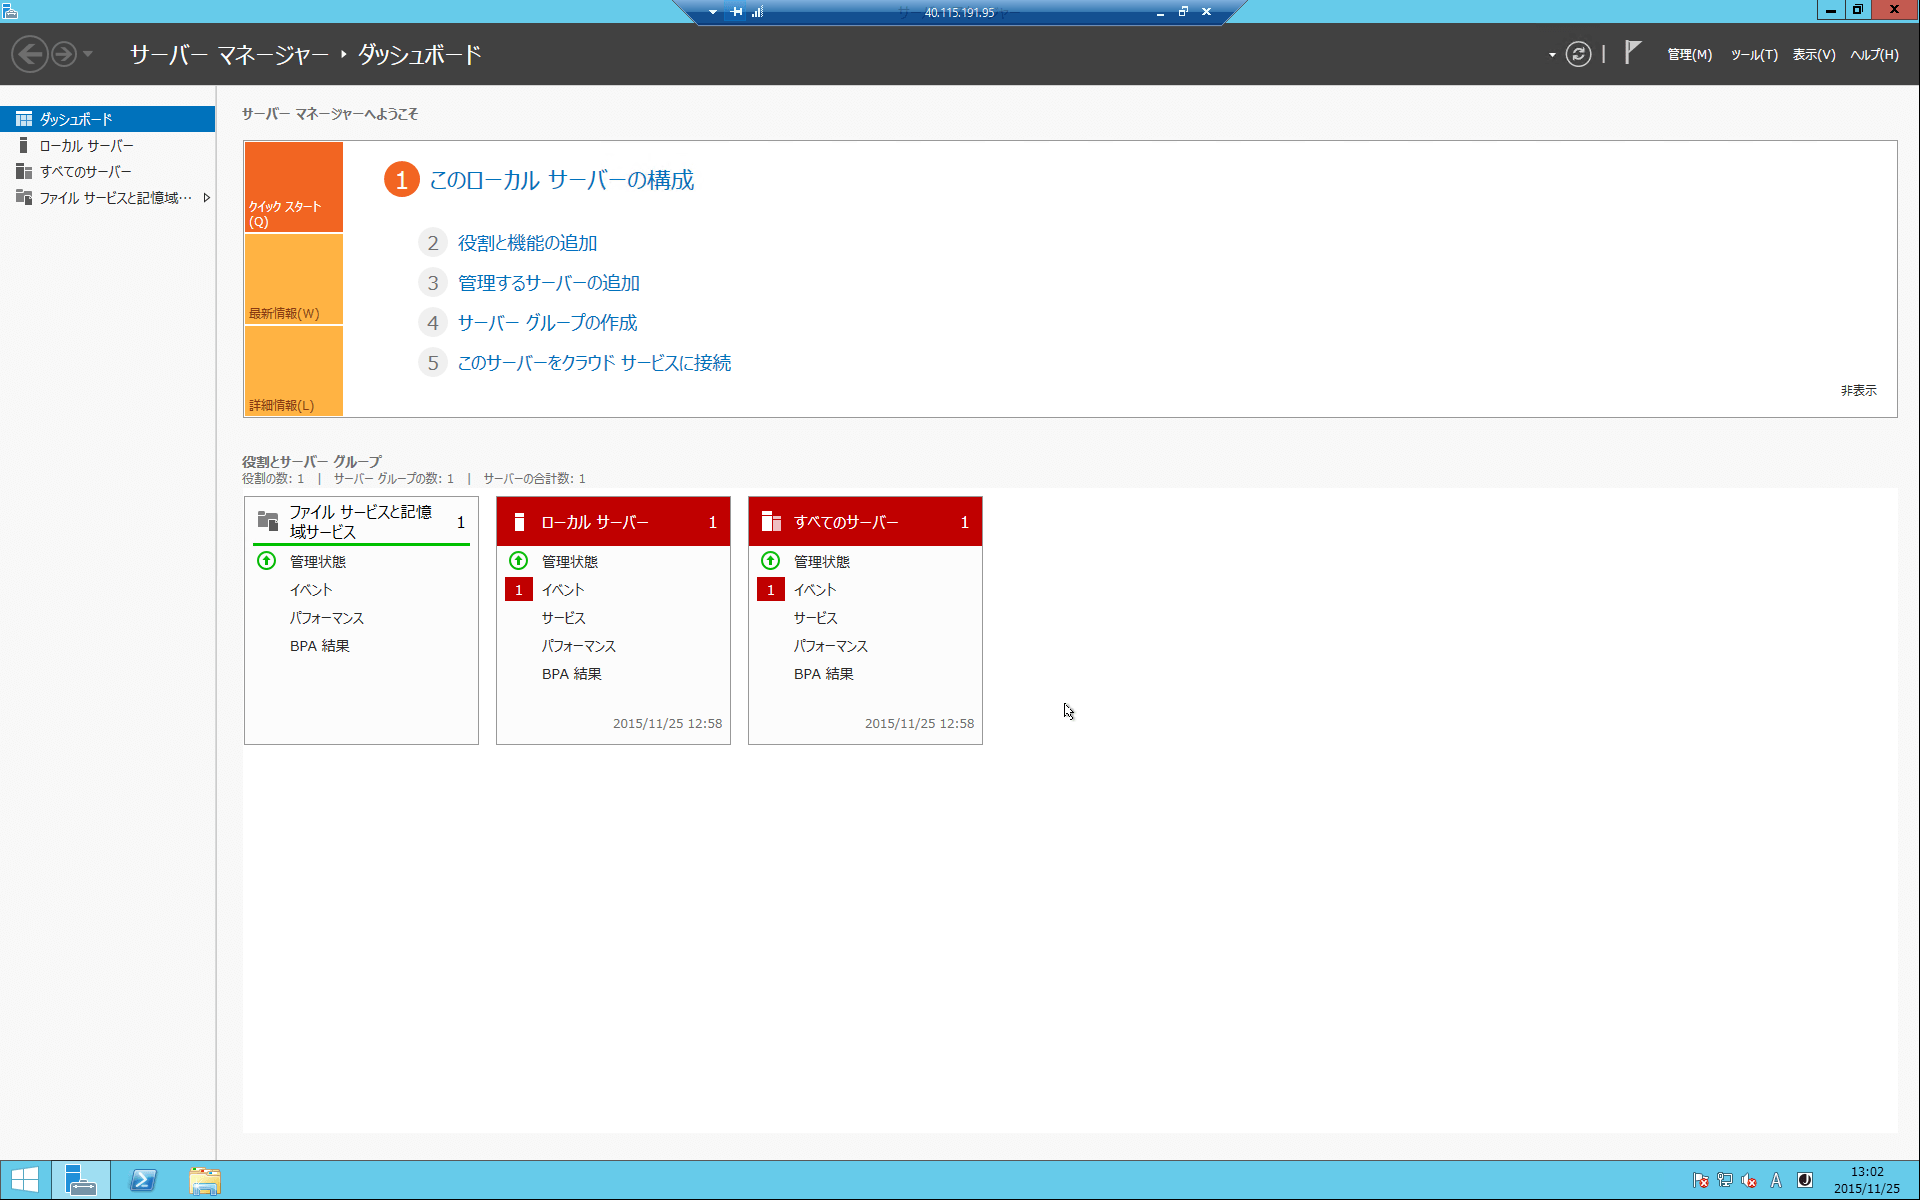Click 管理状態 green icon in ローカル サーバー tile
Viewport: 1920px width, 1200px height.
click(519, 561)
